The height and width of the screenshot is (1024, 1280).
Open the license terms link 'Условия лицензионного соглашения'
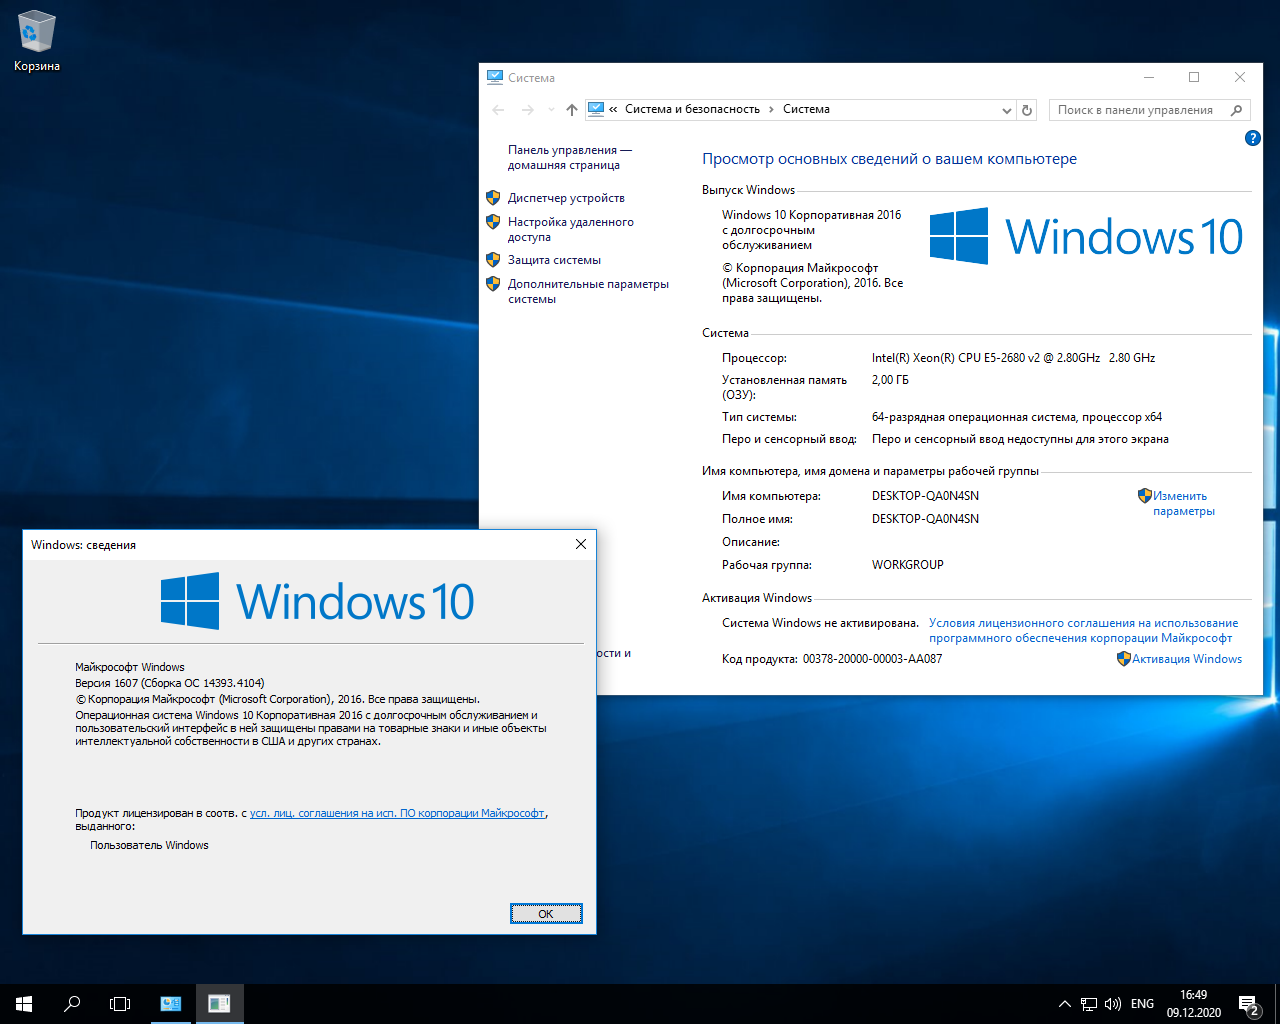(1083, 630)
